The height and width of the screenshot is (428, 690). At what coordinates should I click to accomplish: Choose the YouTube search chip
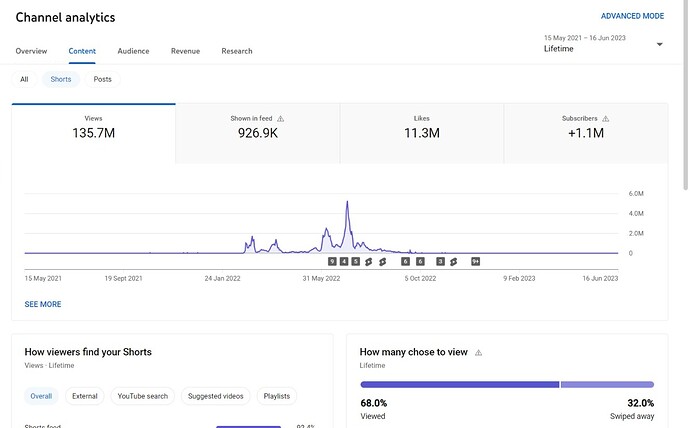pyautogui.click(x=143, y=396)
